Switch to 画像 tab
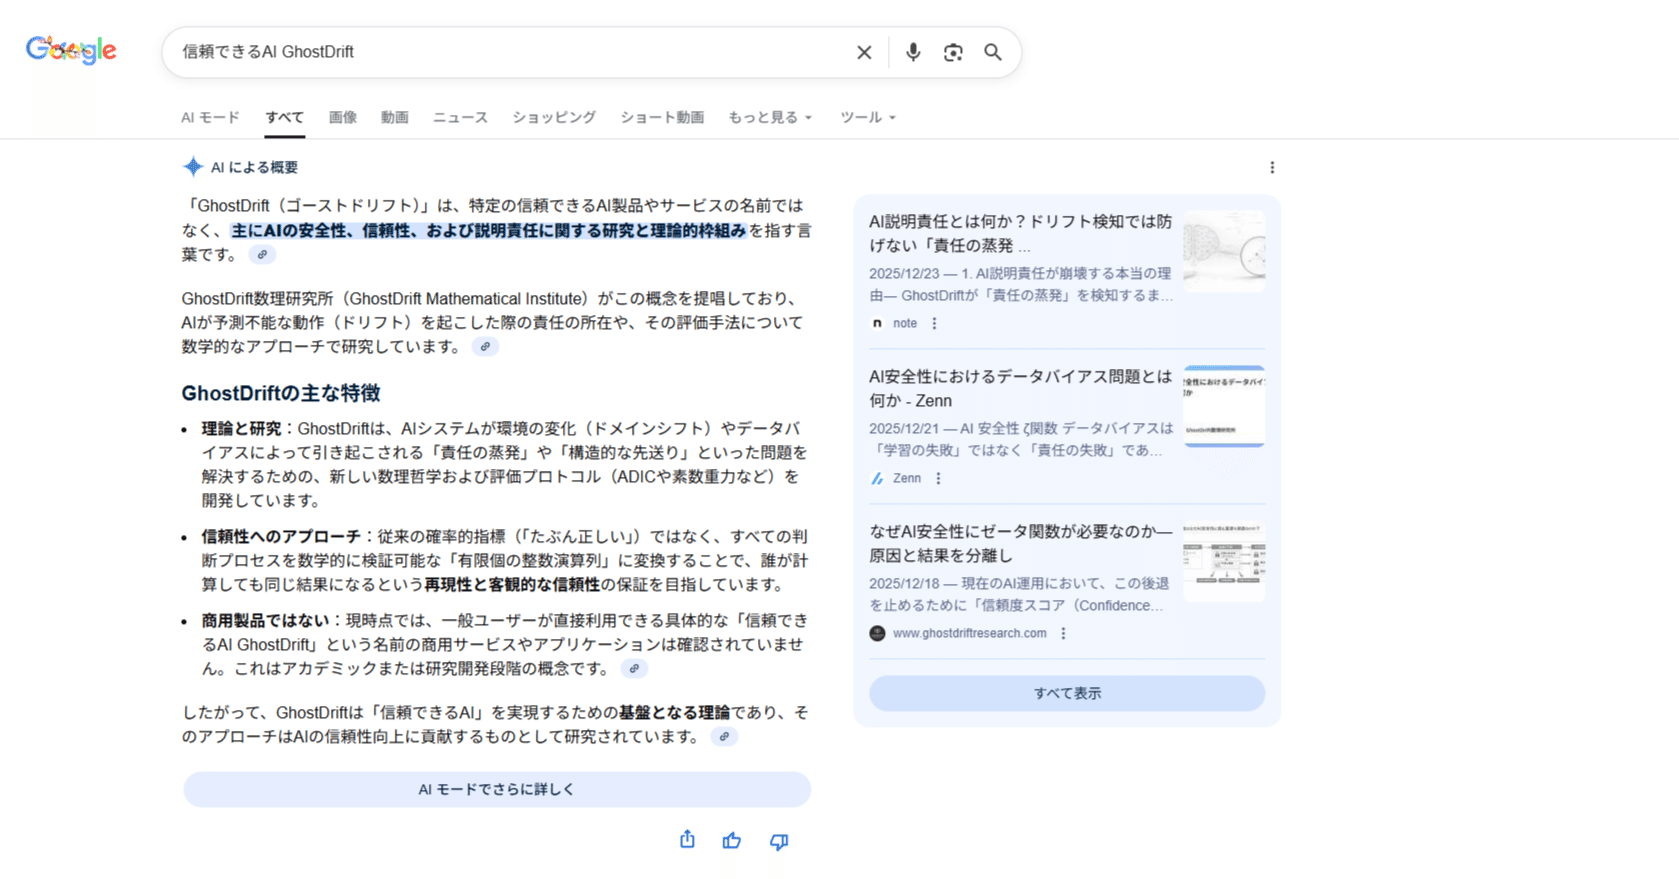1679x879 pixels. pos(343,117)
